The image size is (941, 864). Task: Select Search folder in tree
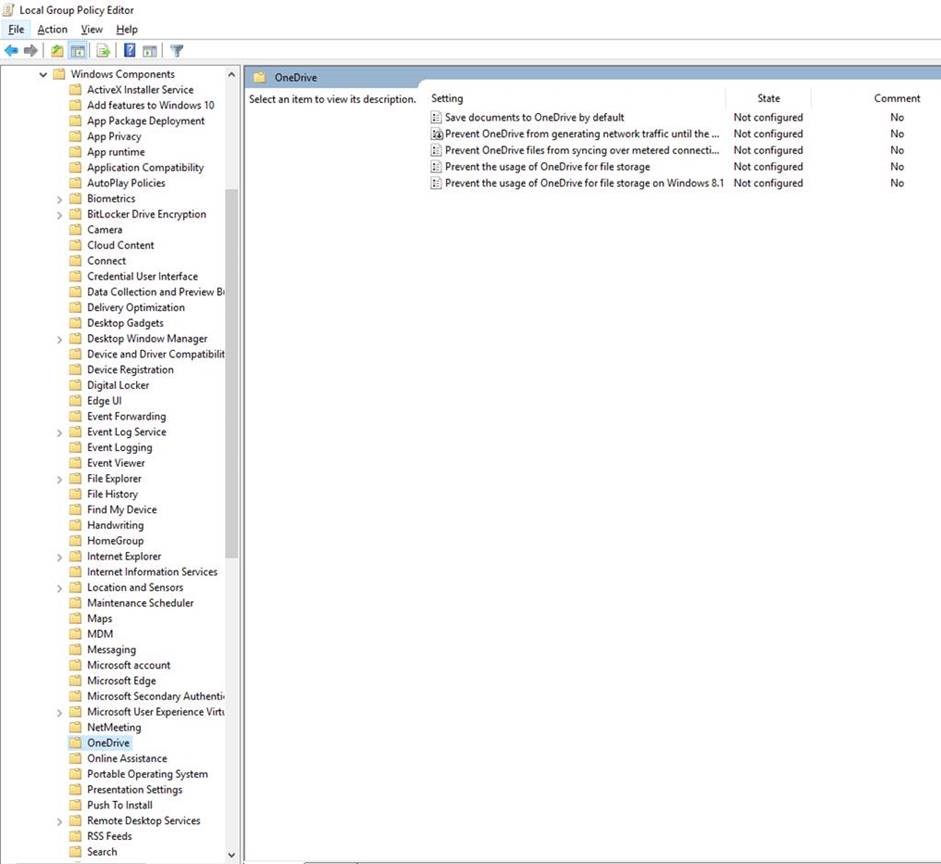pyautogui.click(x=102, y=851)
